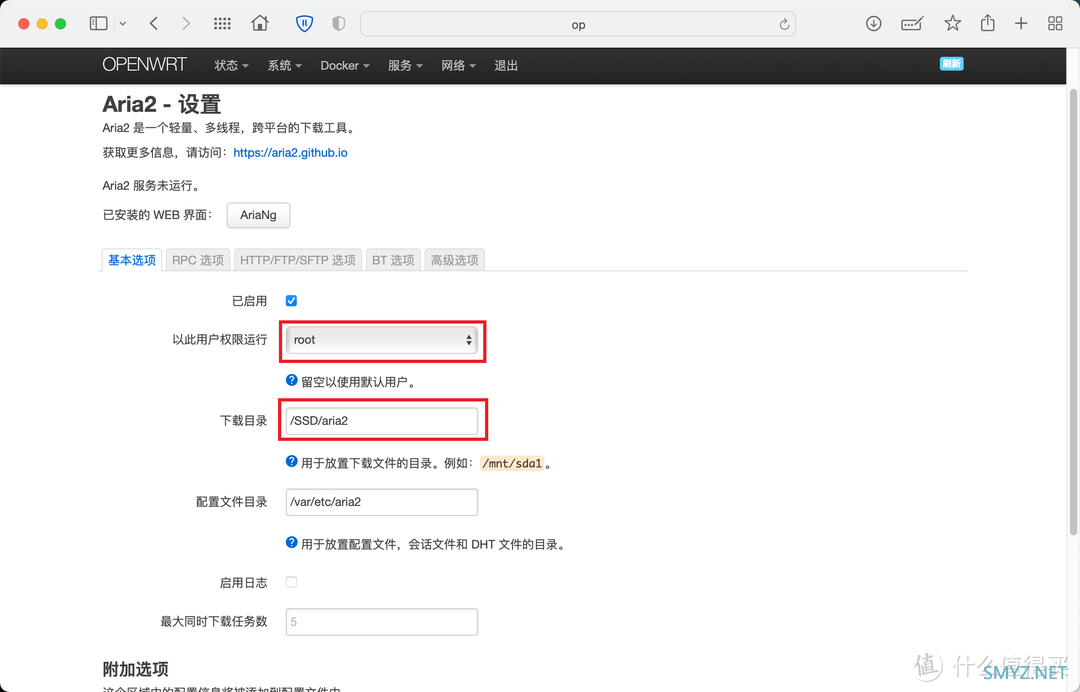Click the 附加选项 section heading
Screen dimensions: 1080x692
tap(136, 669)
